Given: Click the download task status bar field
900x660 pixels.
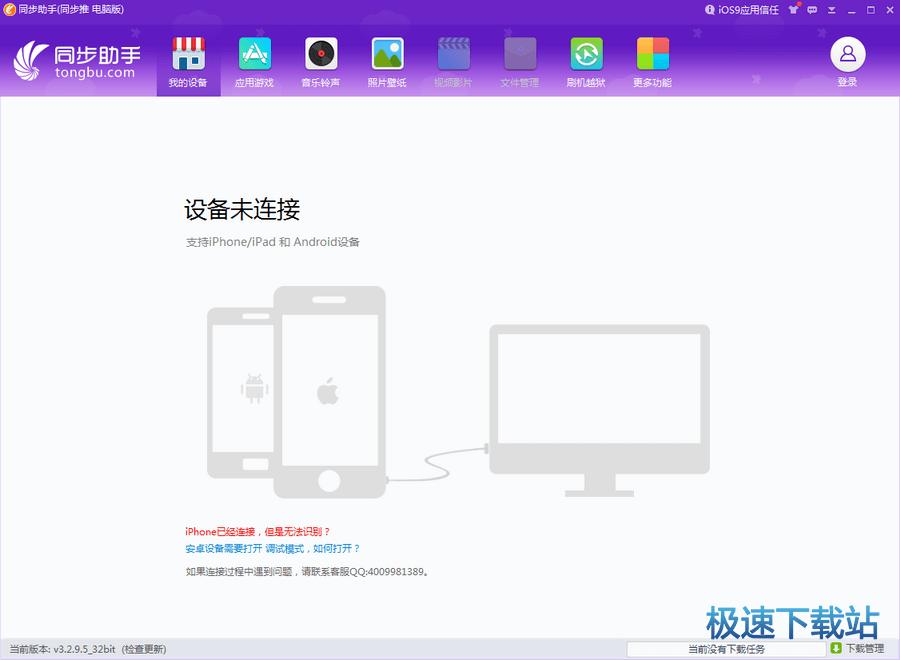Looking at the screenshot, I should click(x=726, y=649).
